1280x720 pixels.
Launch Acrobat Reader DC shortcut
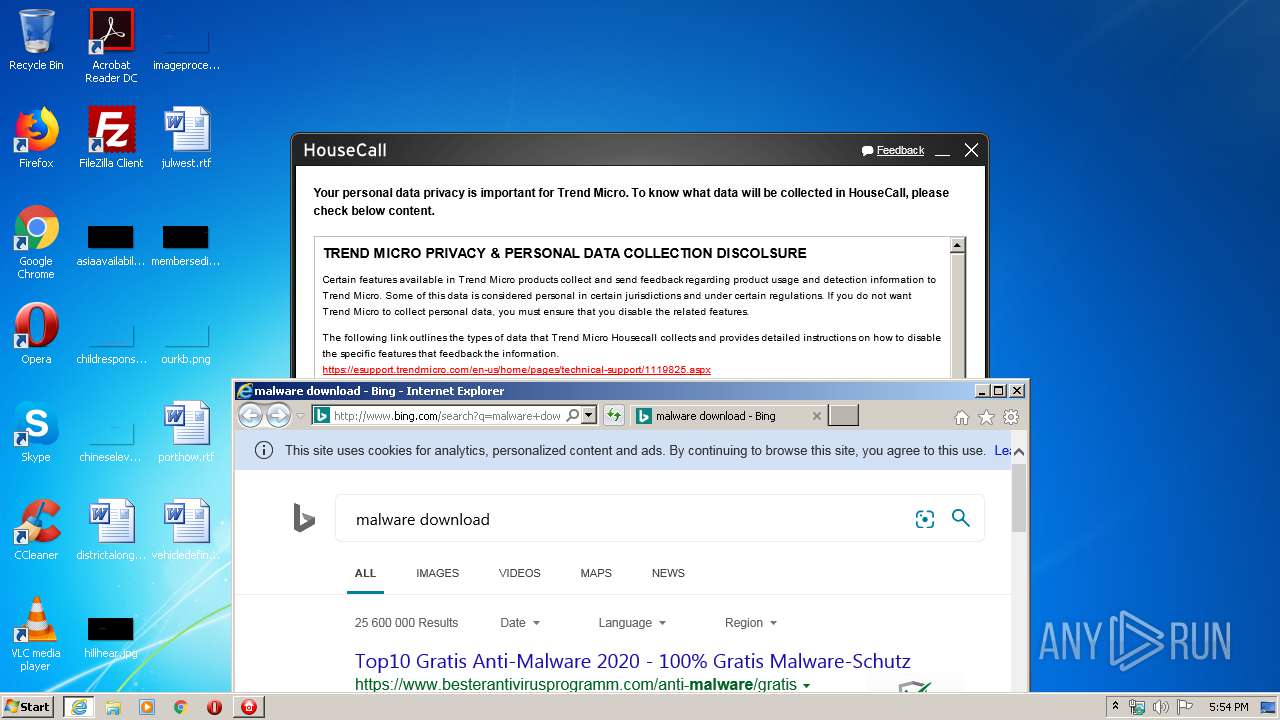point(111,45)
